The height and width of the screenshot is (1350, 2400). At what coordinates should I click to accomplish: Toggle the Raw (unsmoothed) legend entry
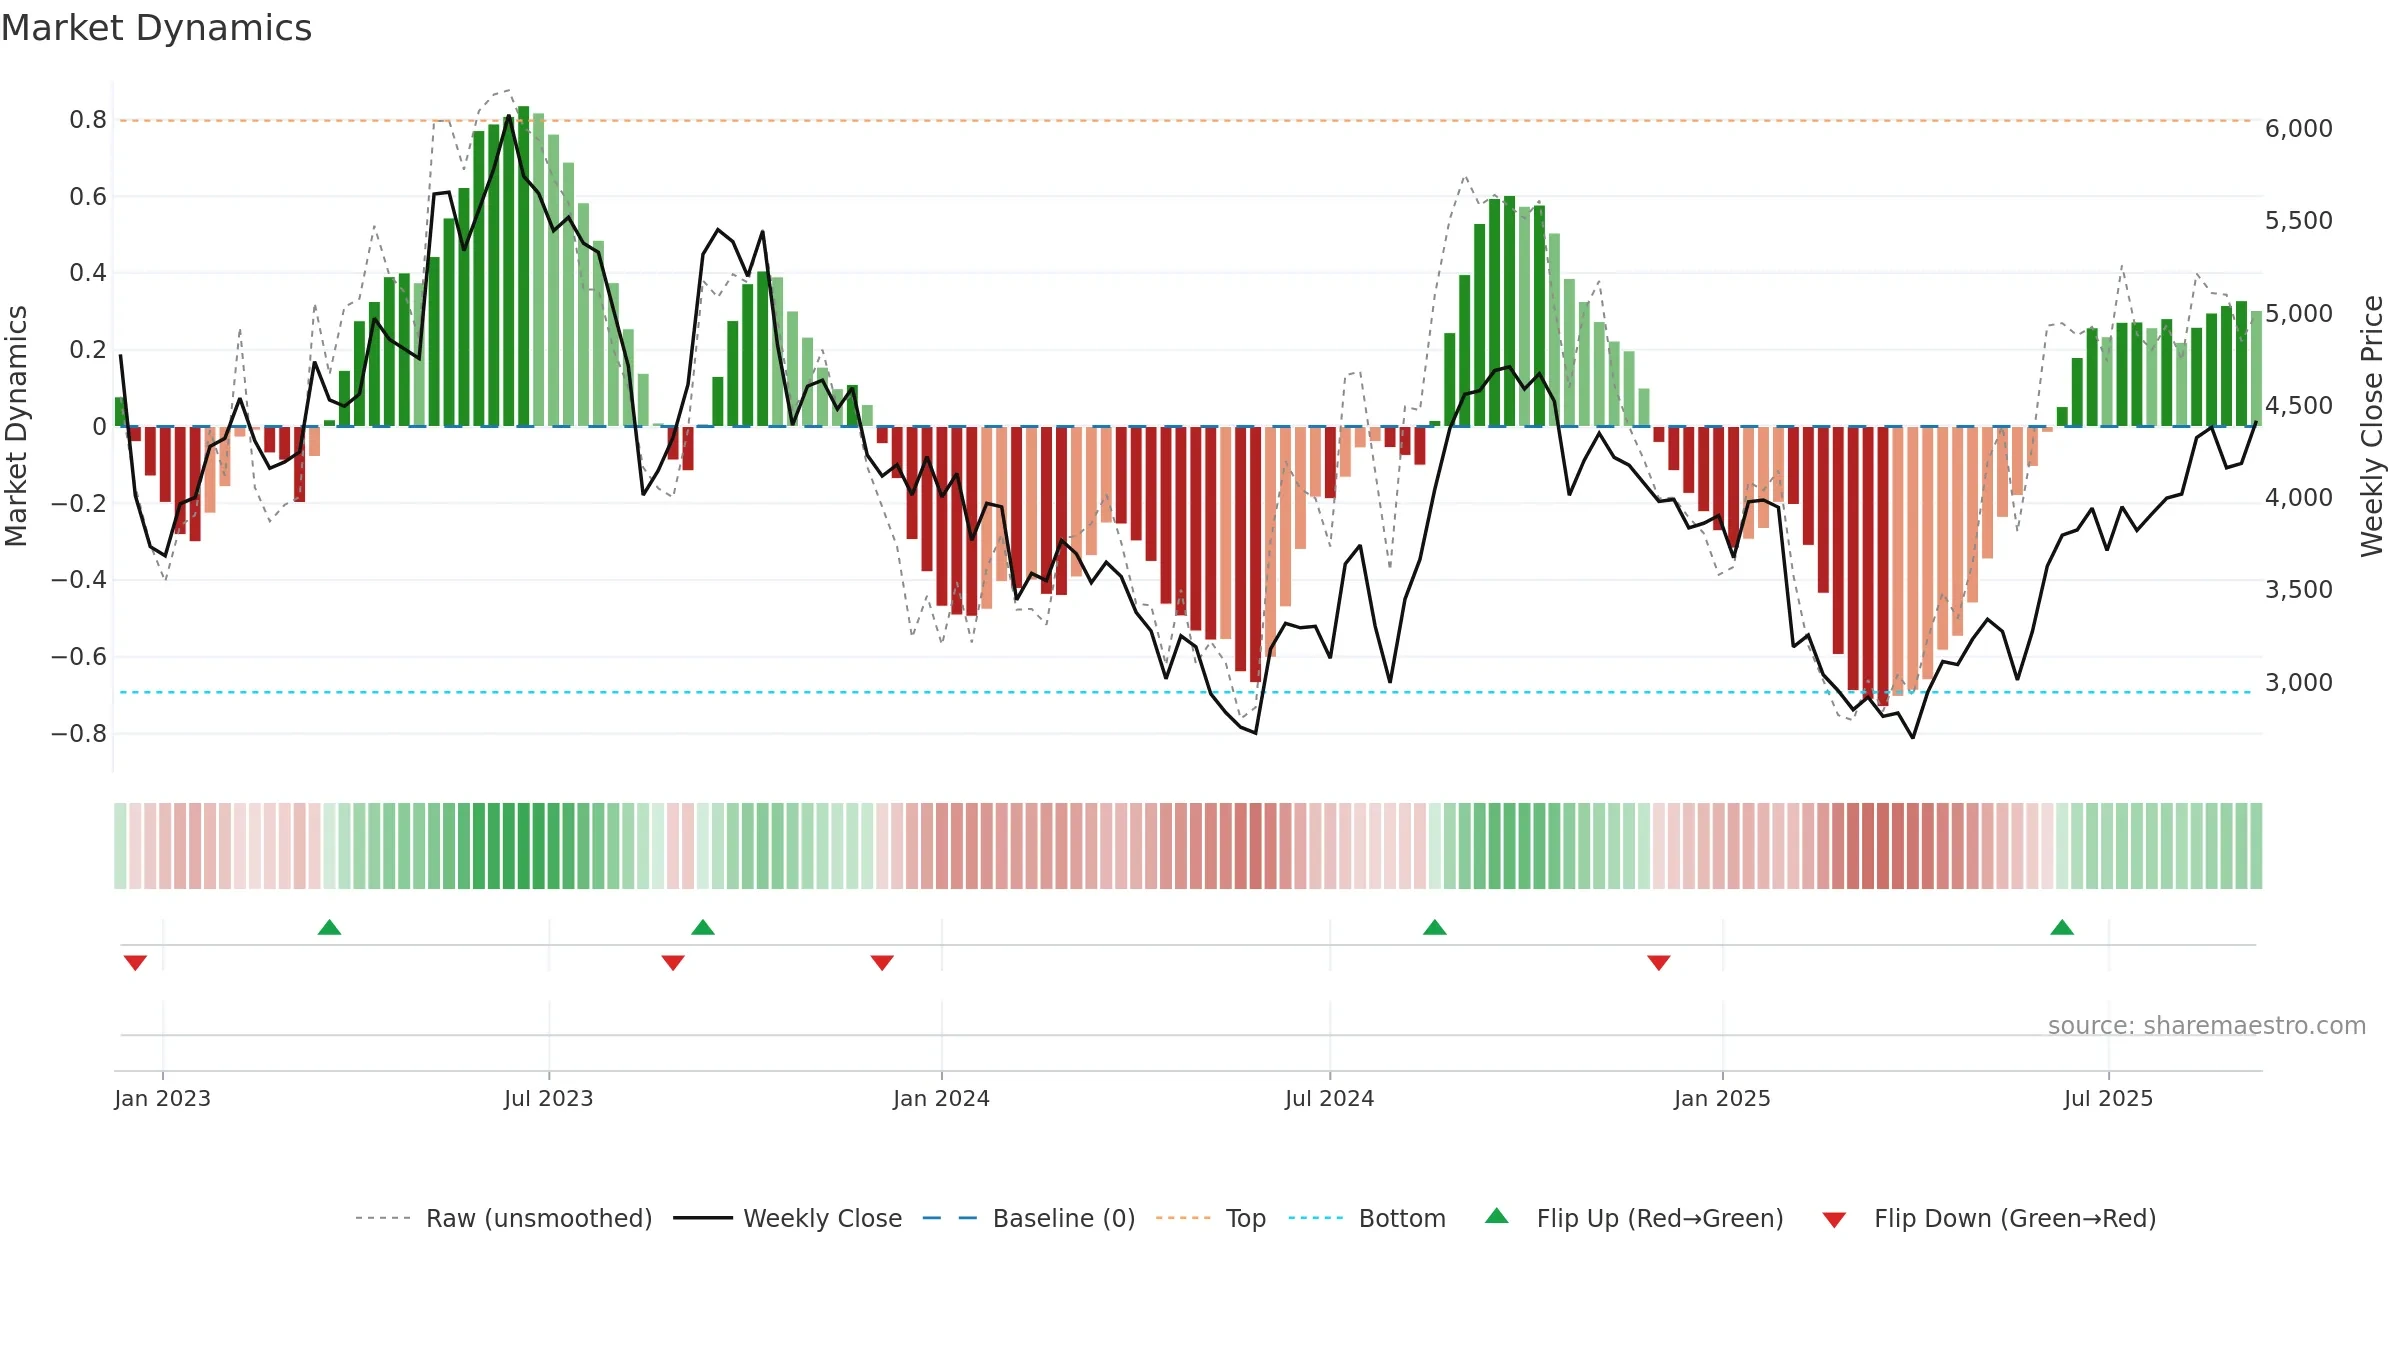[x=504, y=1218]
